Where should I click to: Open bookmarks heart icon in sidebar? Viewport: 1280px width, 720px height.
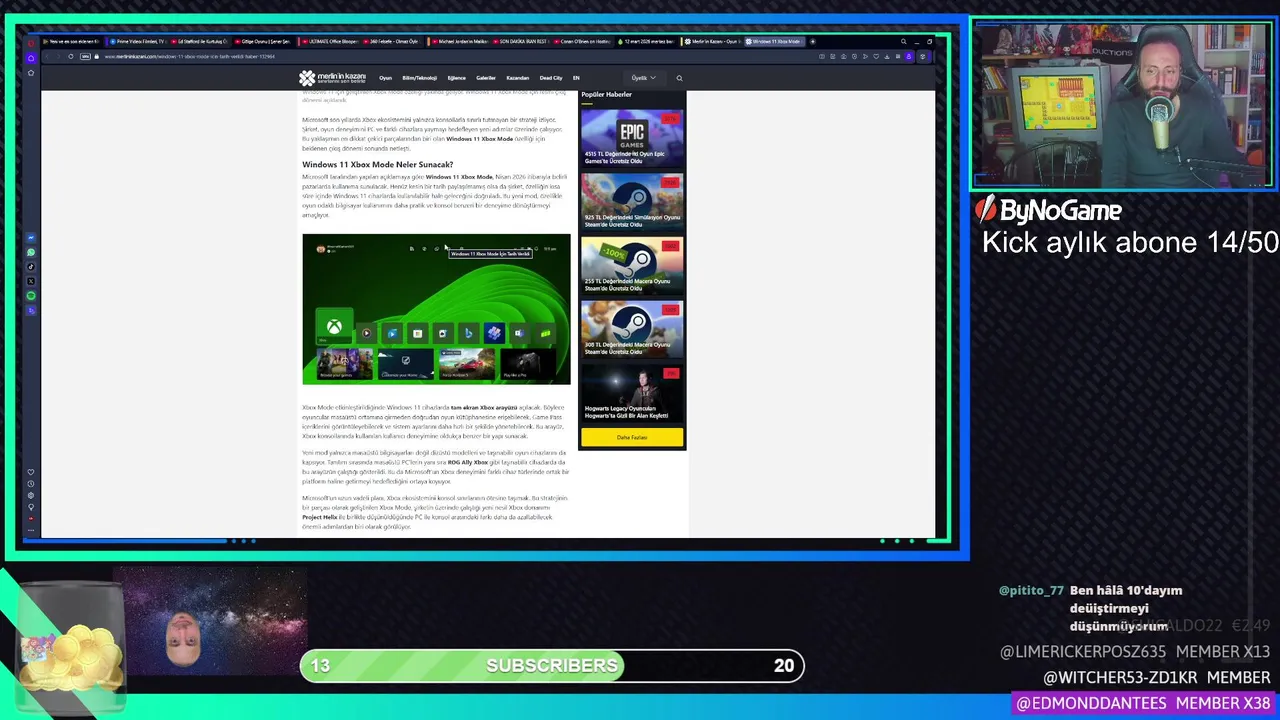[31, 472]
